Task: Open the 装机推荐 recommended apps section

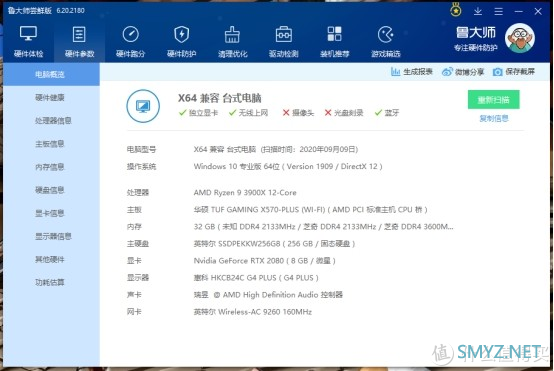Action: point(334,42)
